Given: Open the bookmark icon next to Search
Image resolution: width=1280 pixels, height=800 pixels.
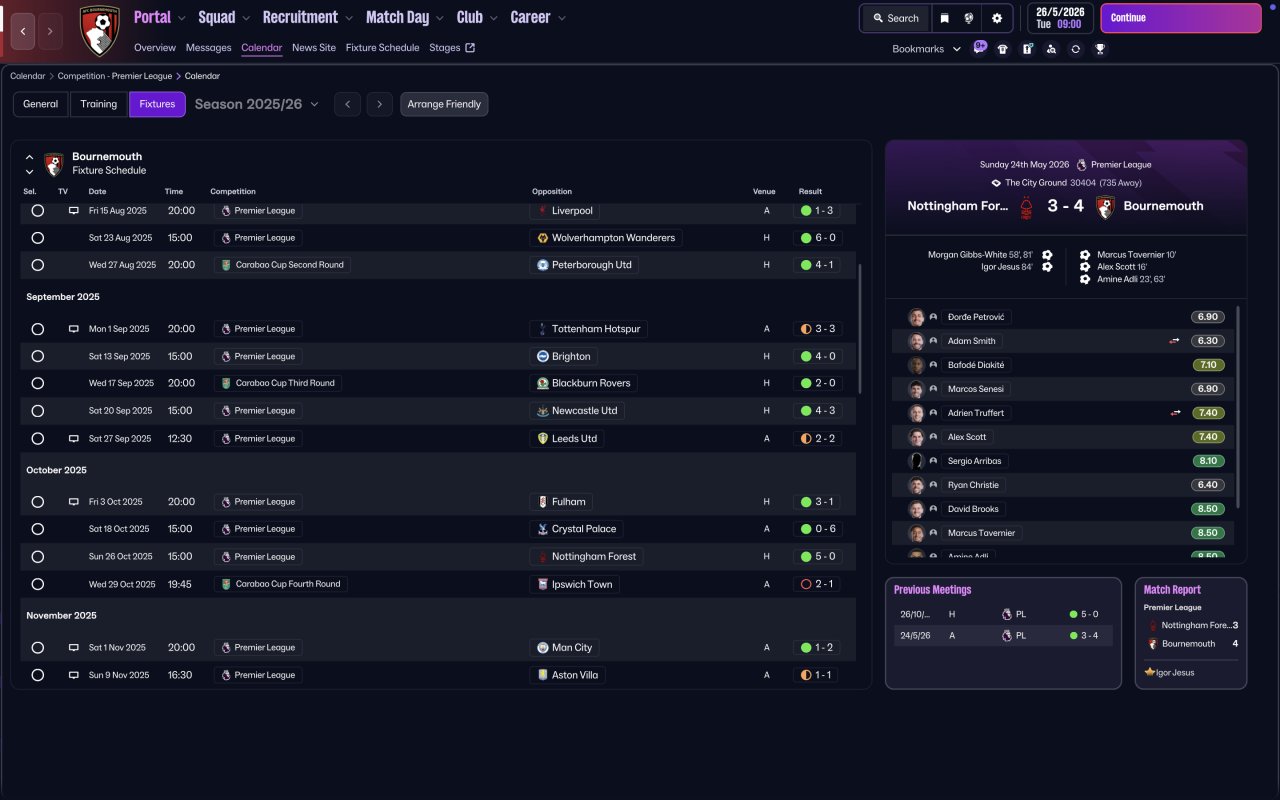Looking at the screenshot, I should pyautogui.click(x=944, y=18).
